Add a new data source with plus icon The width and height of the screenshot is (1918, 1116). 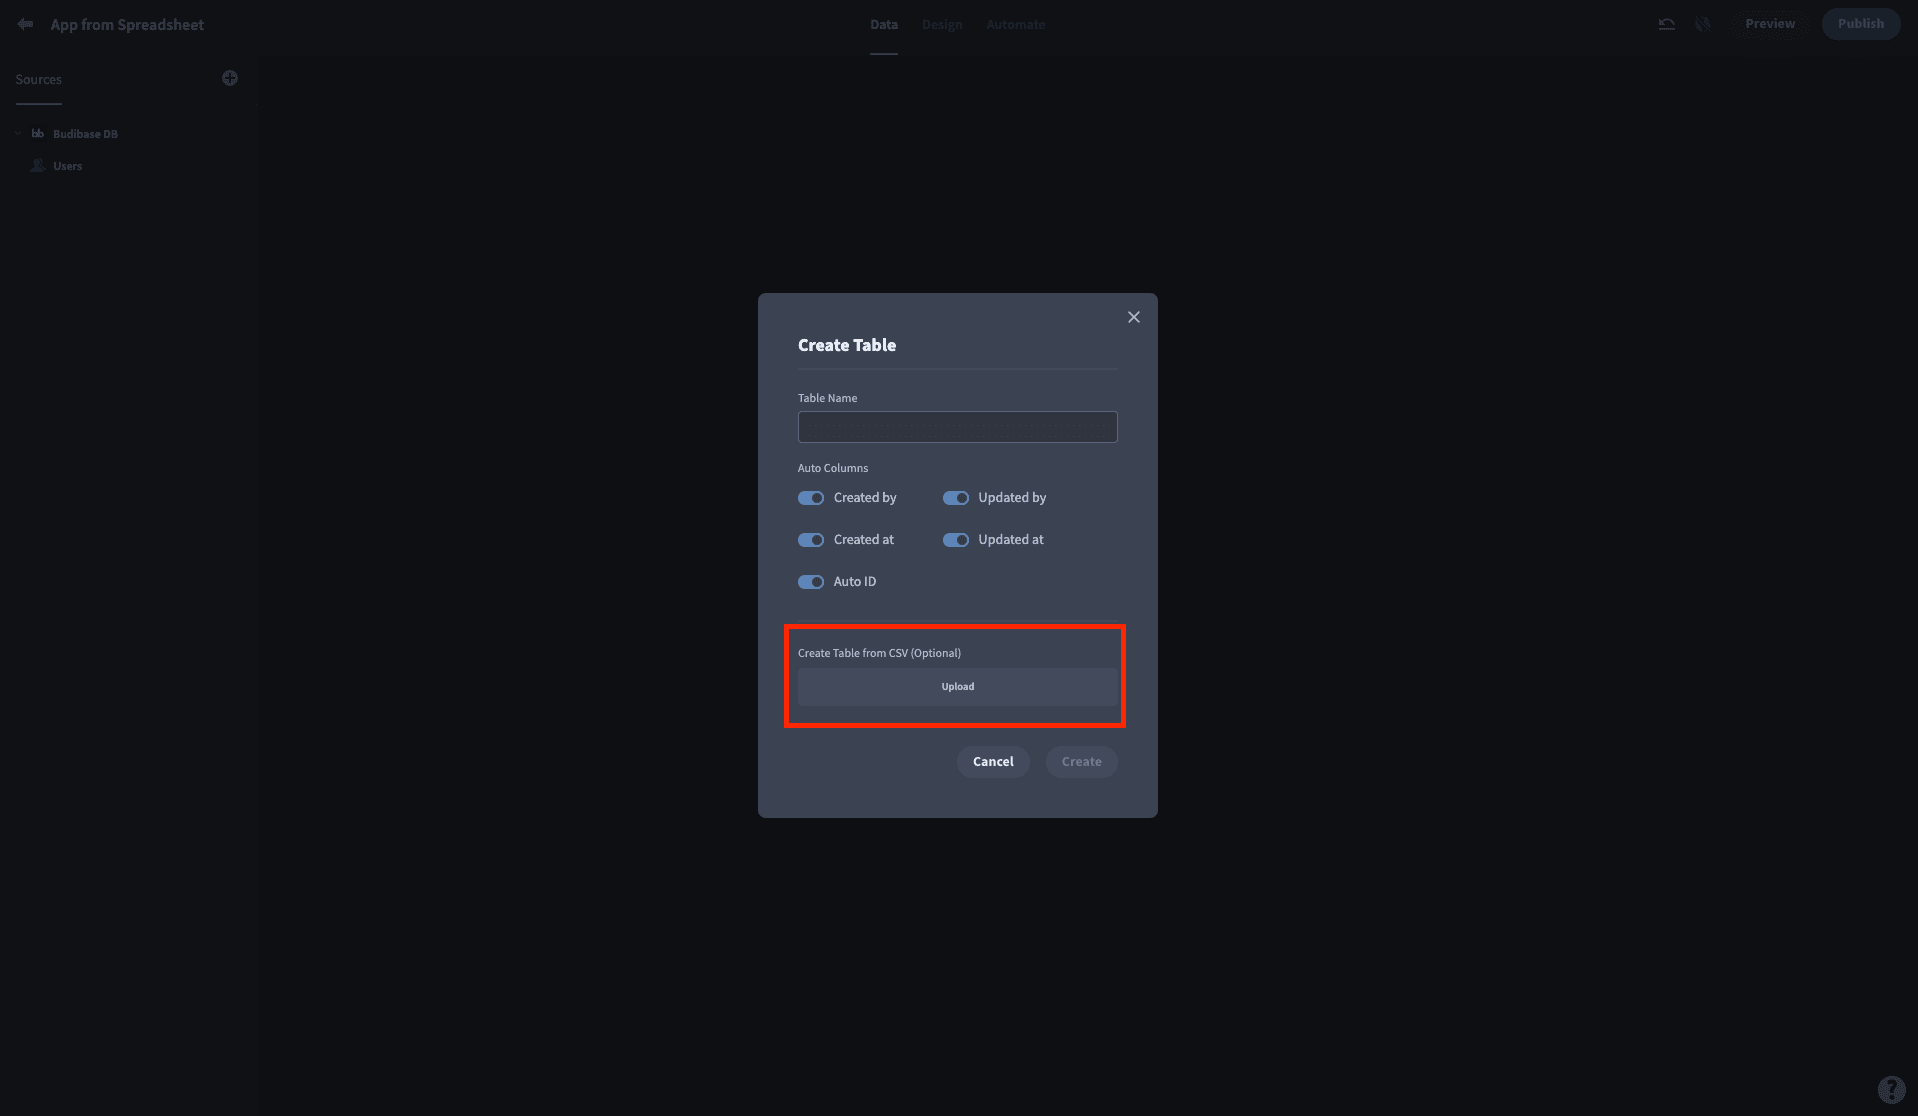coord(230,78)
